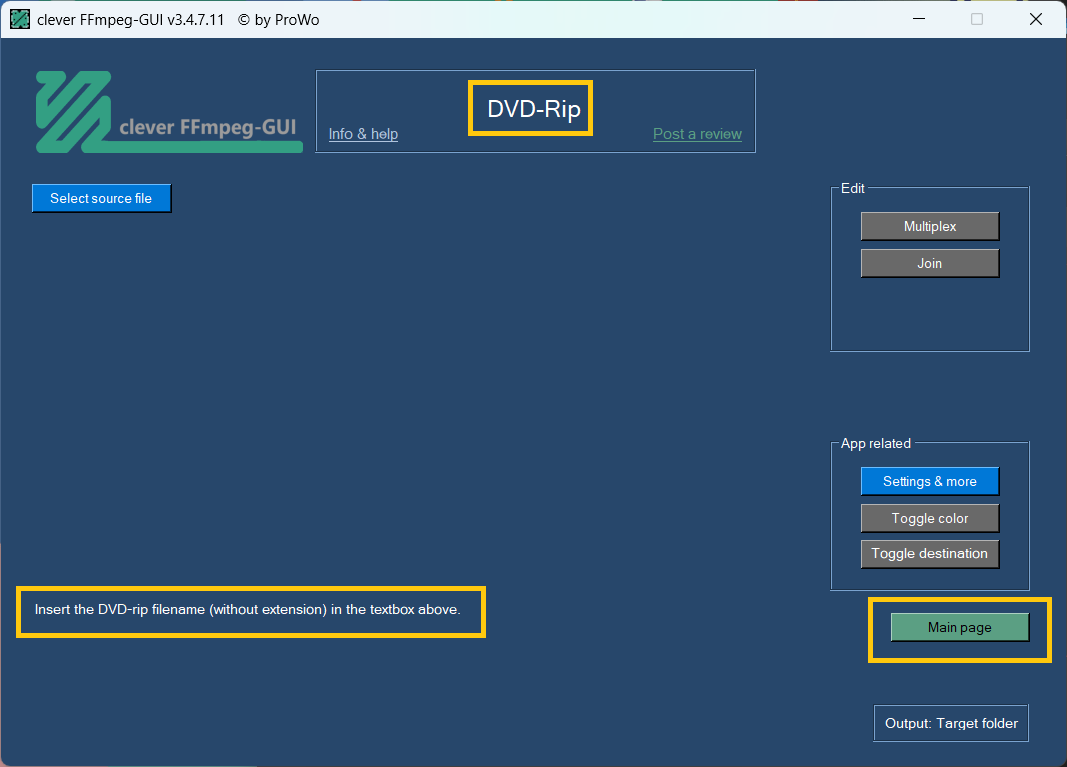Minimize the clever FFmpeg-GUI window

[x=919, y=19]
